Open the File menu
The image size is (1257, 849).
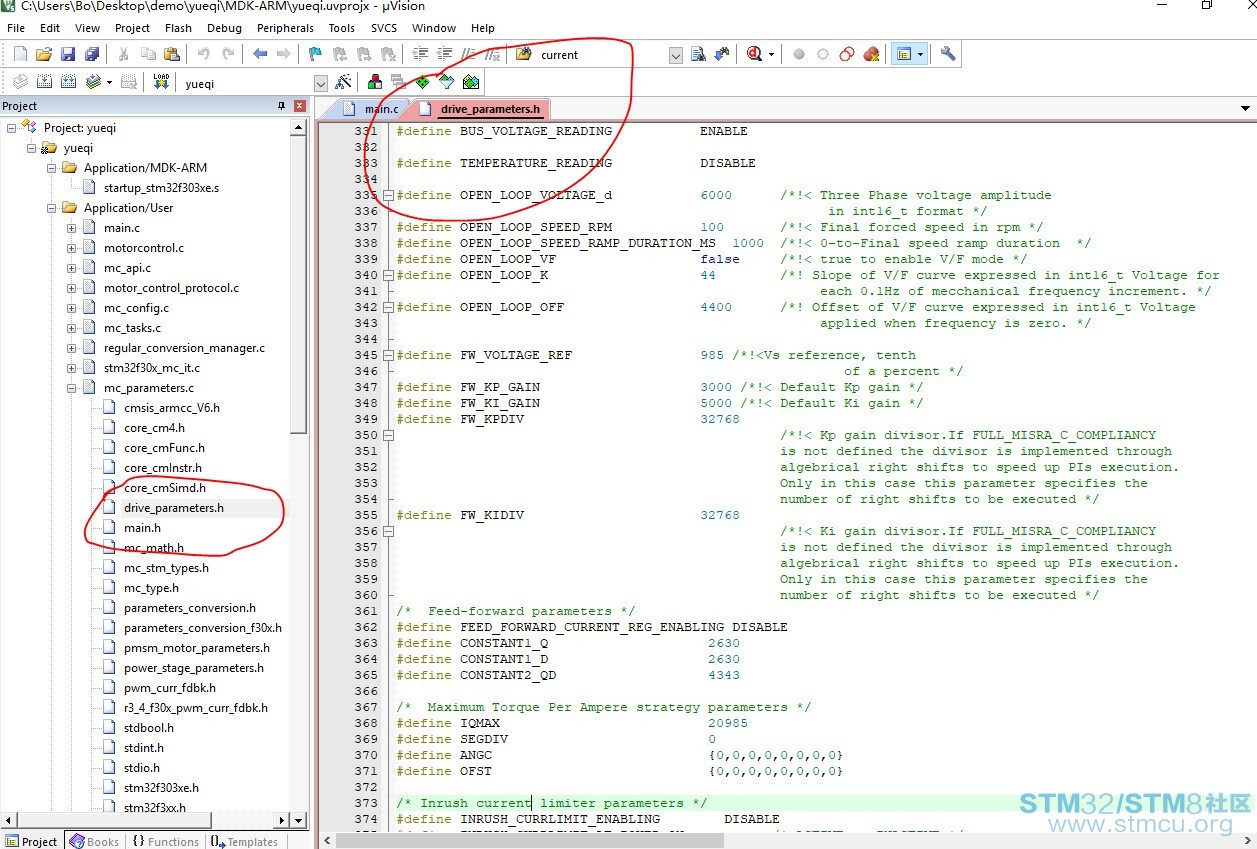click(x=16, y=28)
